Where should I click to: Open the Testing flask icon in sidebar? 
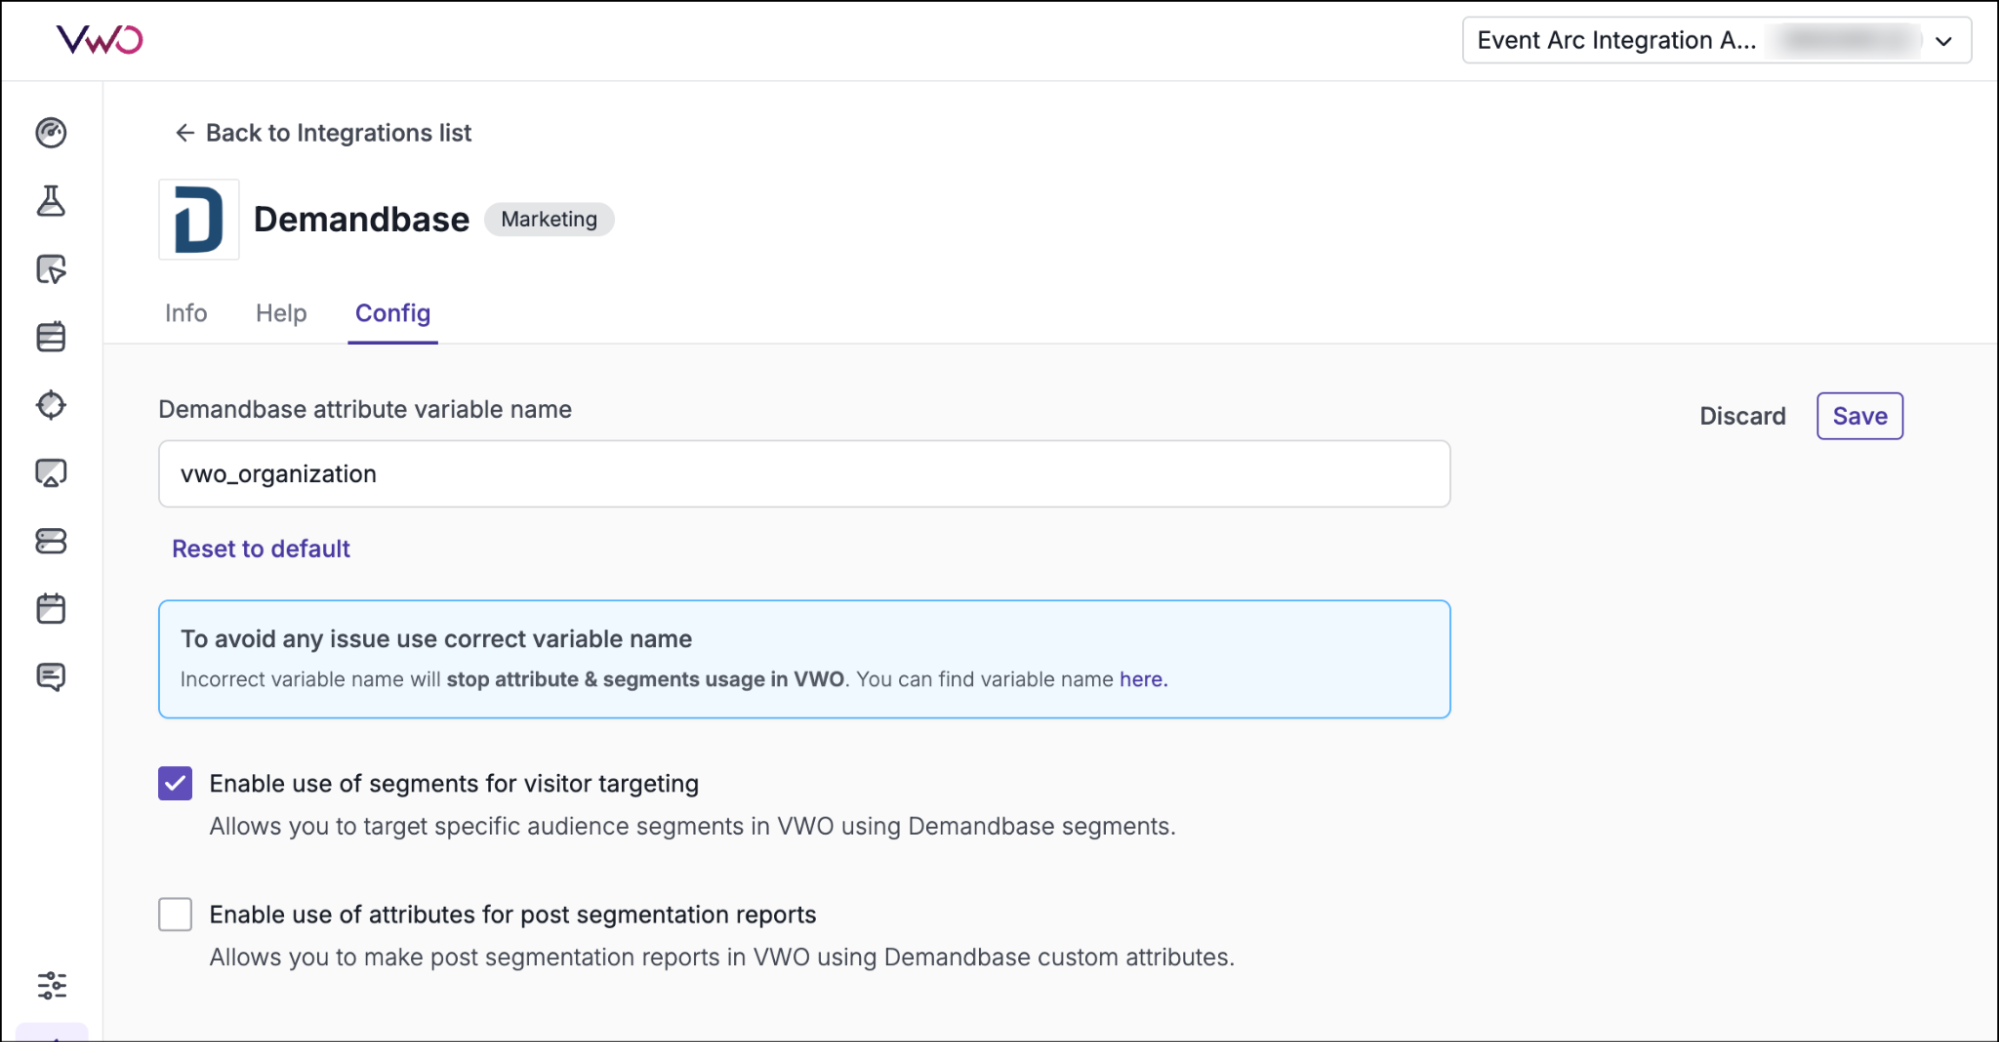pyautogui.click(x=51, y=201)
